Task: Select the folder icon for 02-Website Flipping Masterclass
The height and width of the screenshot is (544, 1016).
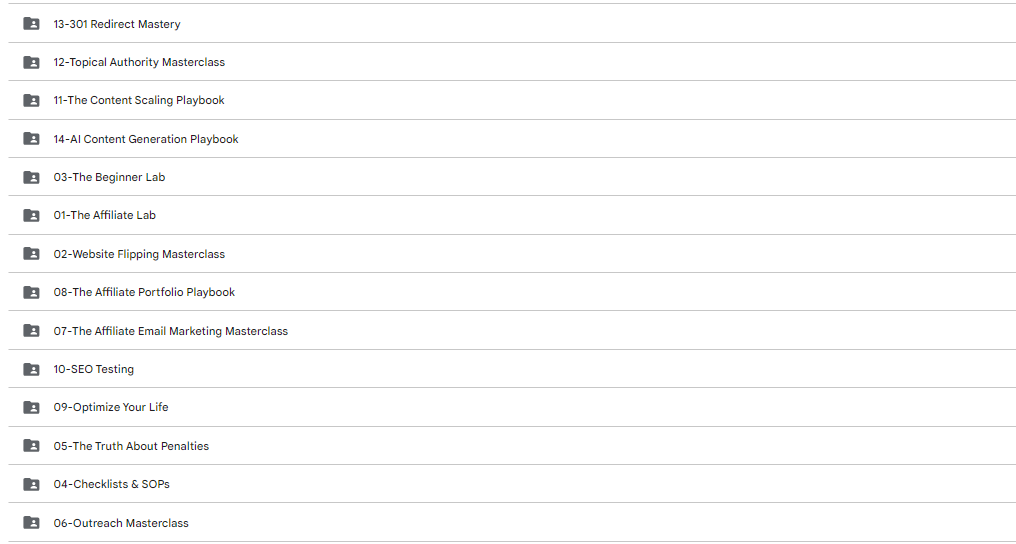Action: (x=31, y=254)
